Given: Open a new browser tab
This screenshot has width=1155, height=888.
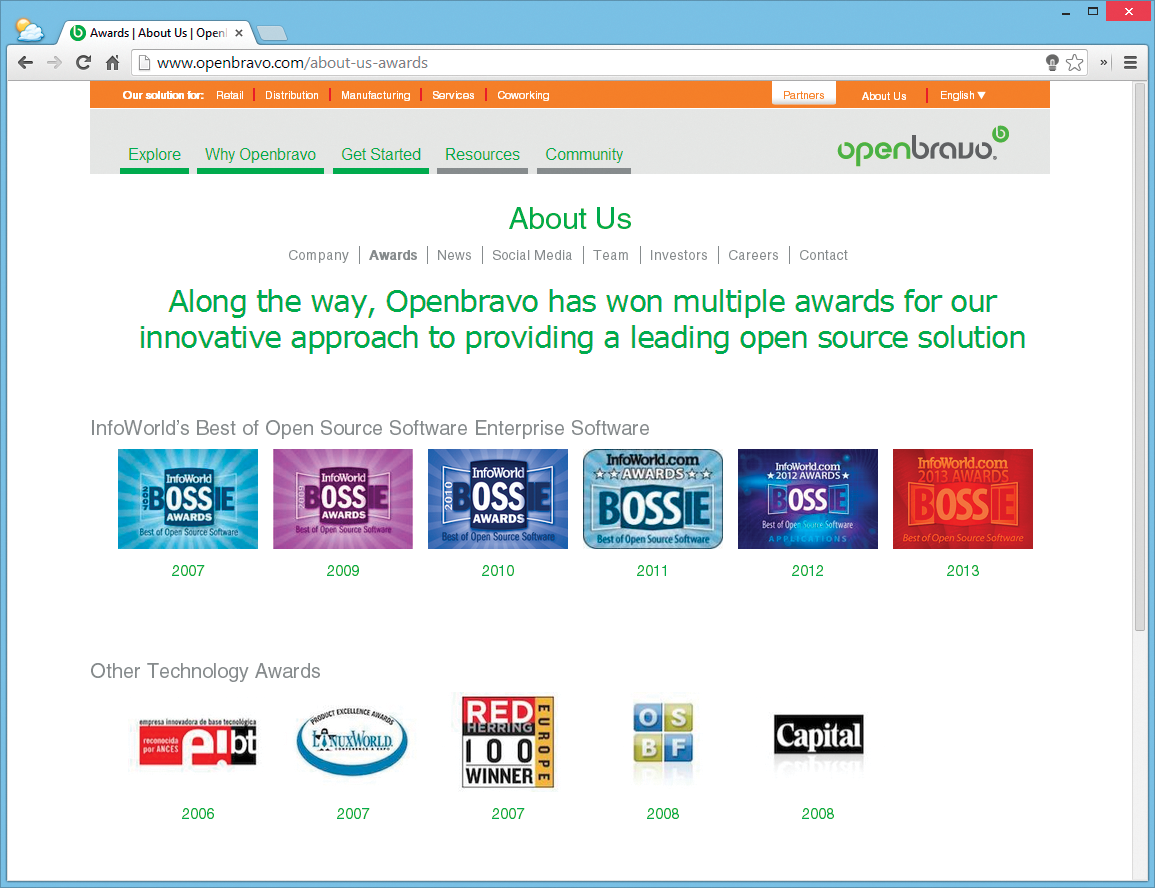Looking at the screenshot, I should point(270,31).
